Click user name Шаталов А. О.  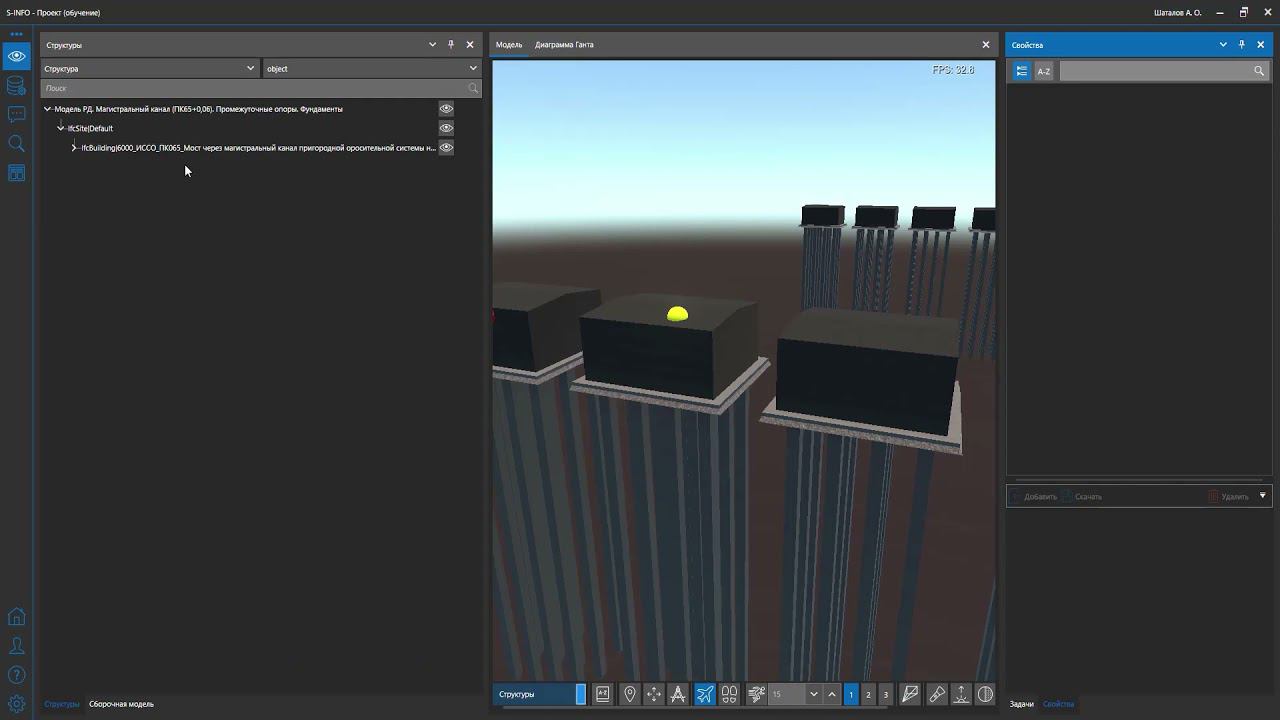pos(1178,13)
